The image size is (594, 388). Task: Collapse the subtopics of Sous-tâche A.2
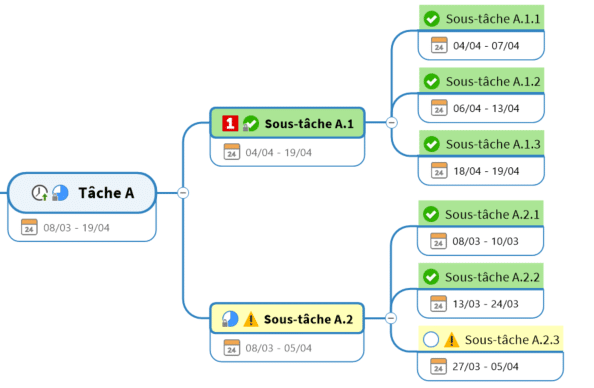pyautogui.click(x=391, y=318)
